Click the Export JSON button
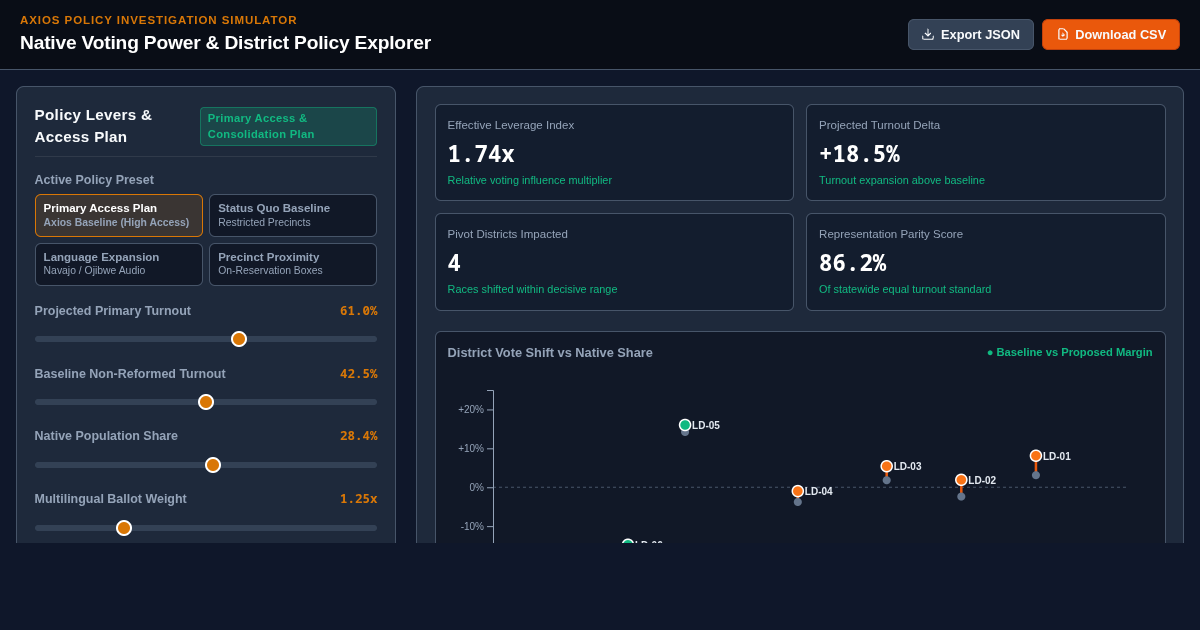Image resolution: width=1200 pixels, height=630 pixels. coord(970,34)
